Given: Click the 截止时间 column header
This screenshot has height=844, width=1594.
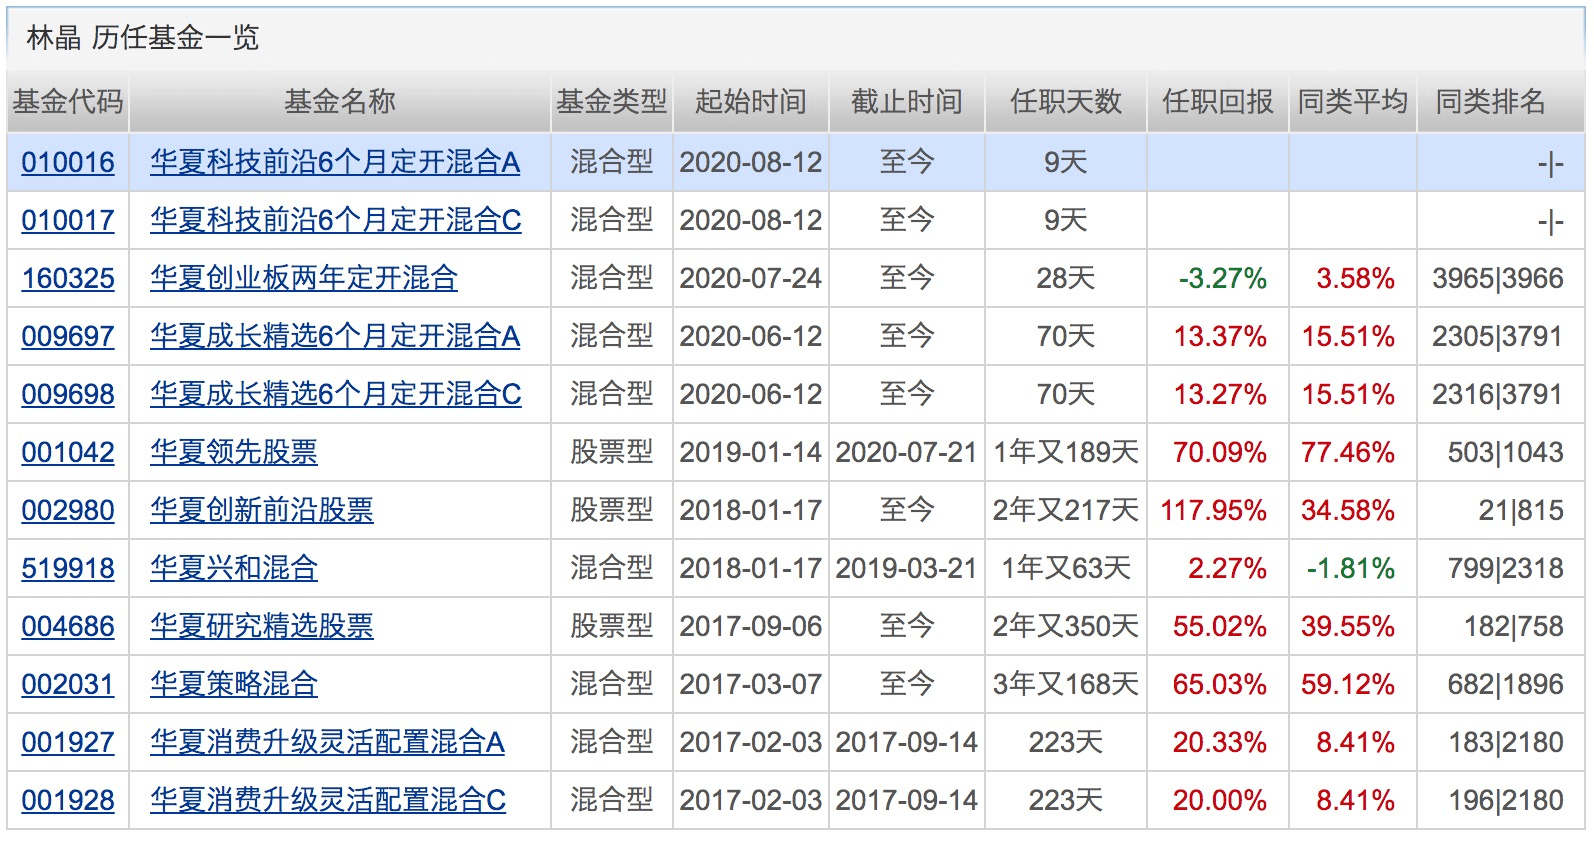Looking at the screenshot, I should point(907,102).
